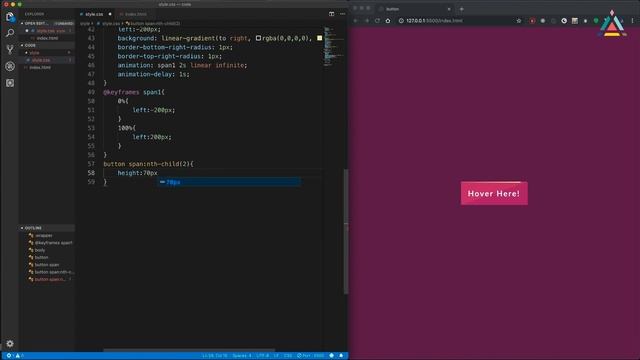
Task: Reload the browser page
Action: click(x=377, y=21)
